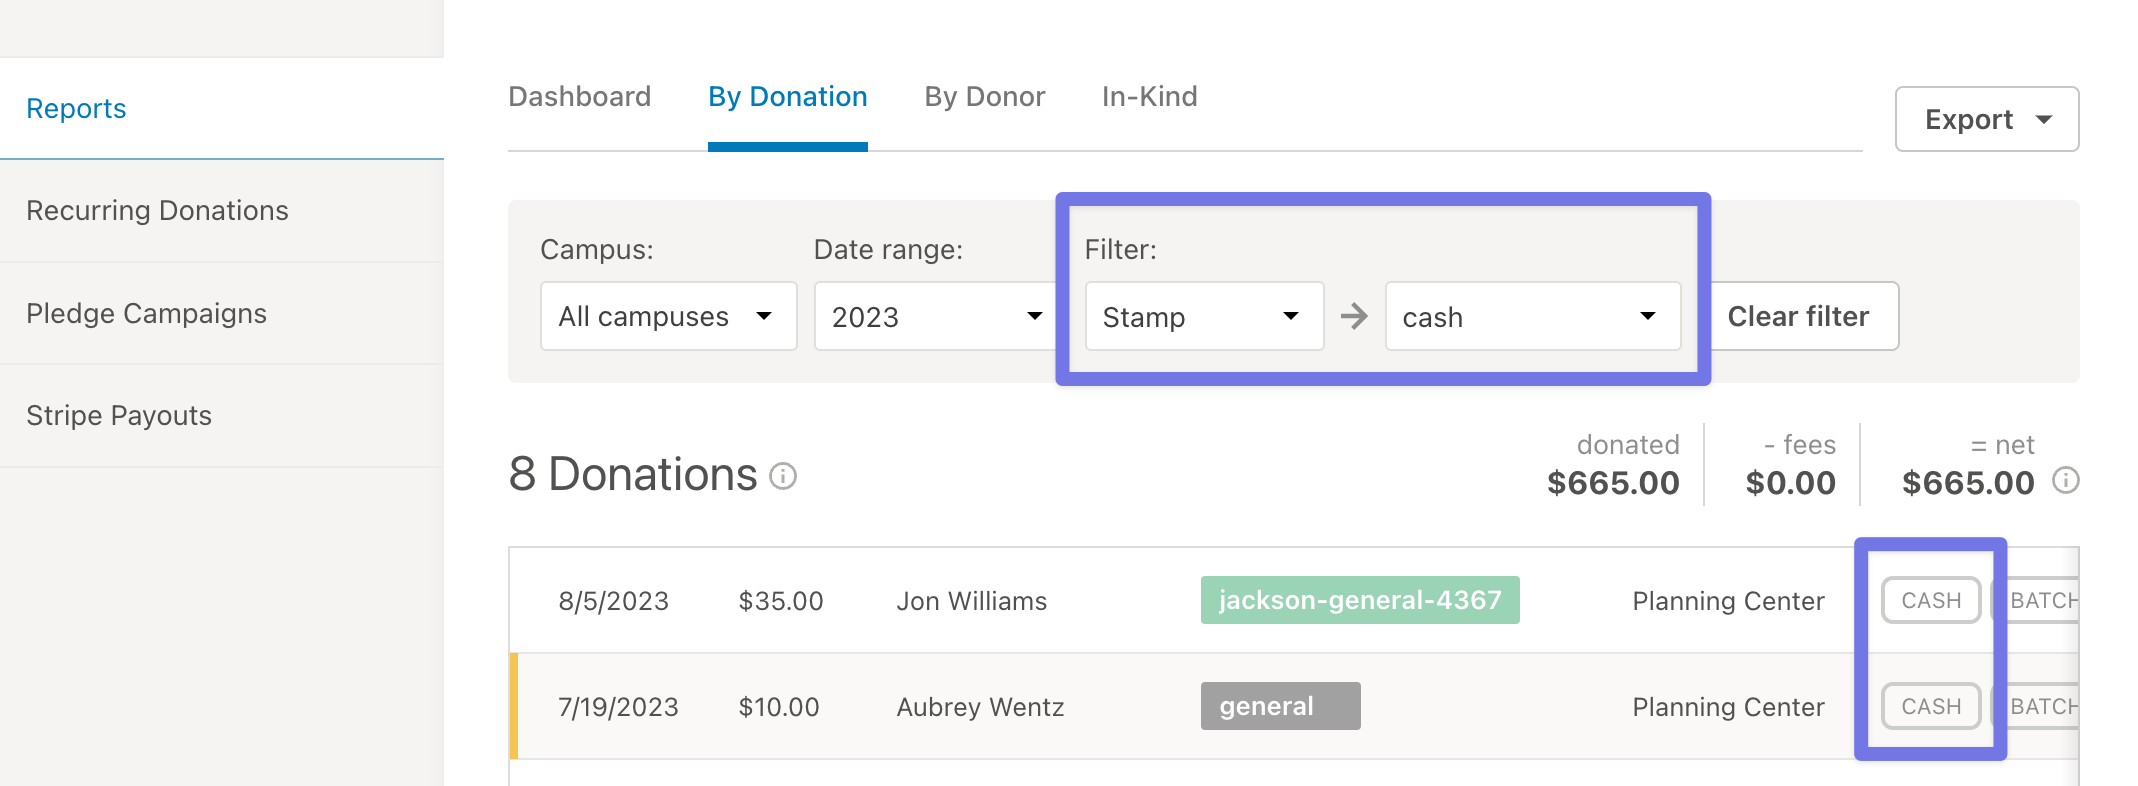Switch to the In-Kind tab
Viewport: 2138px width, 786px height.
[x=1150, y=97]
